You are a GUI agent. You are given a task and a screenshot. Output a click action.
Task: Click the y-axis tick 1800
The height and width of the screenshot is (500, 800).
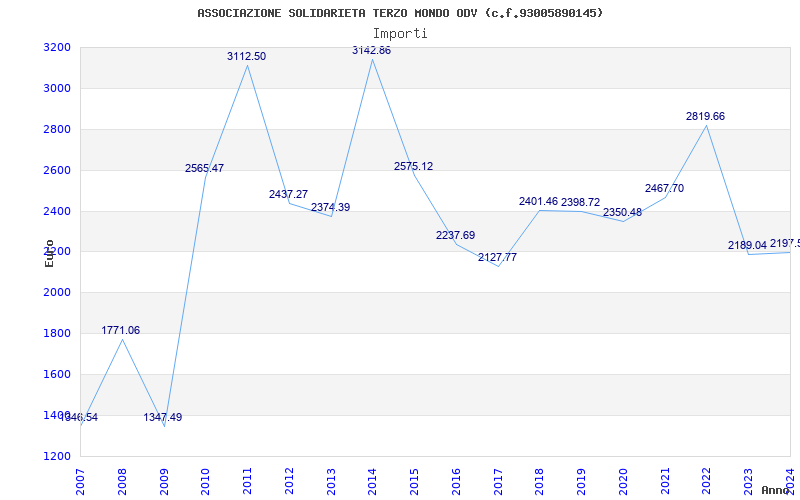pos(57,333)
